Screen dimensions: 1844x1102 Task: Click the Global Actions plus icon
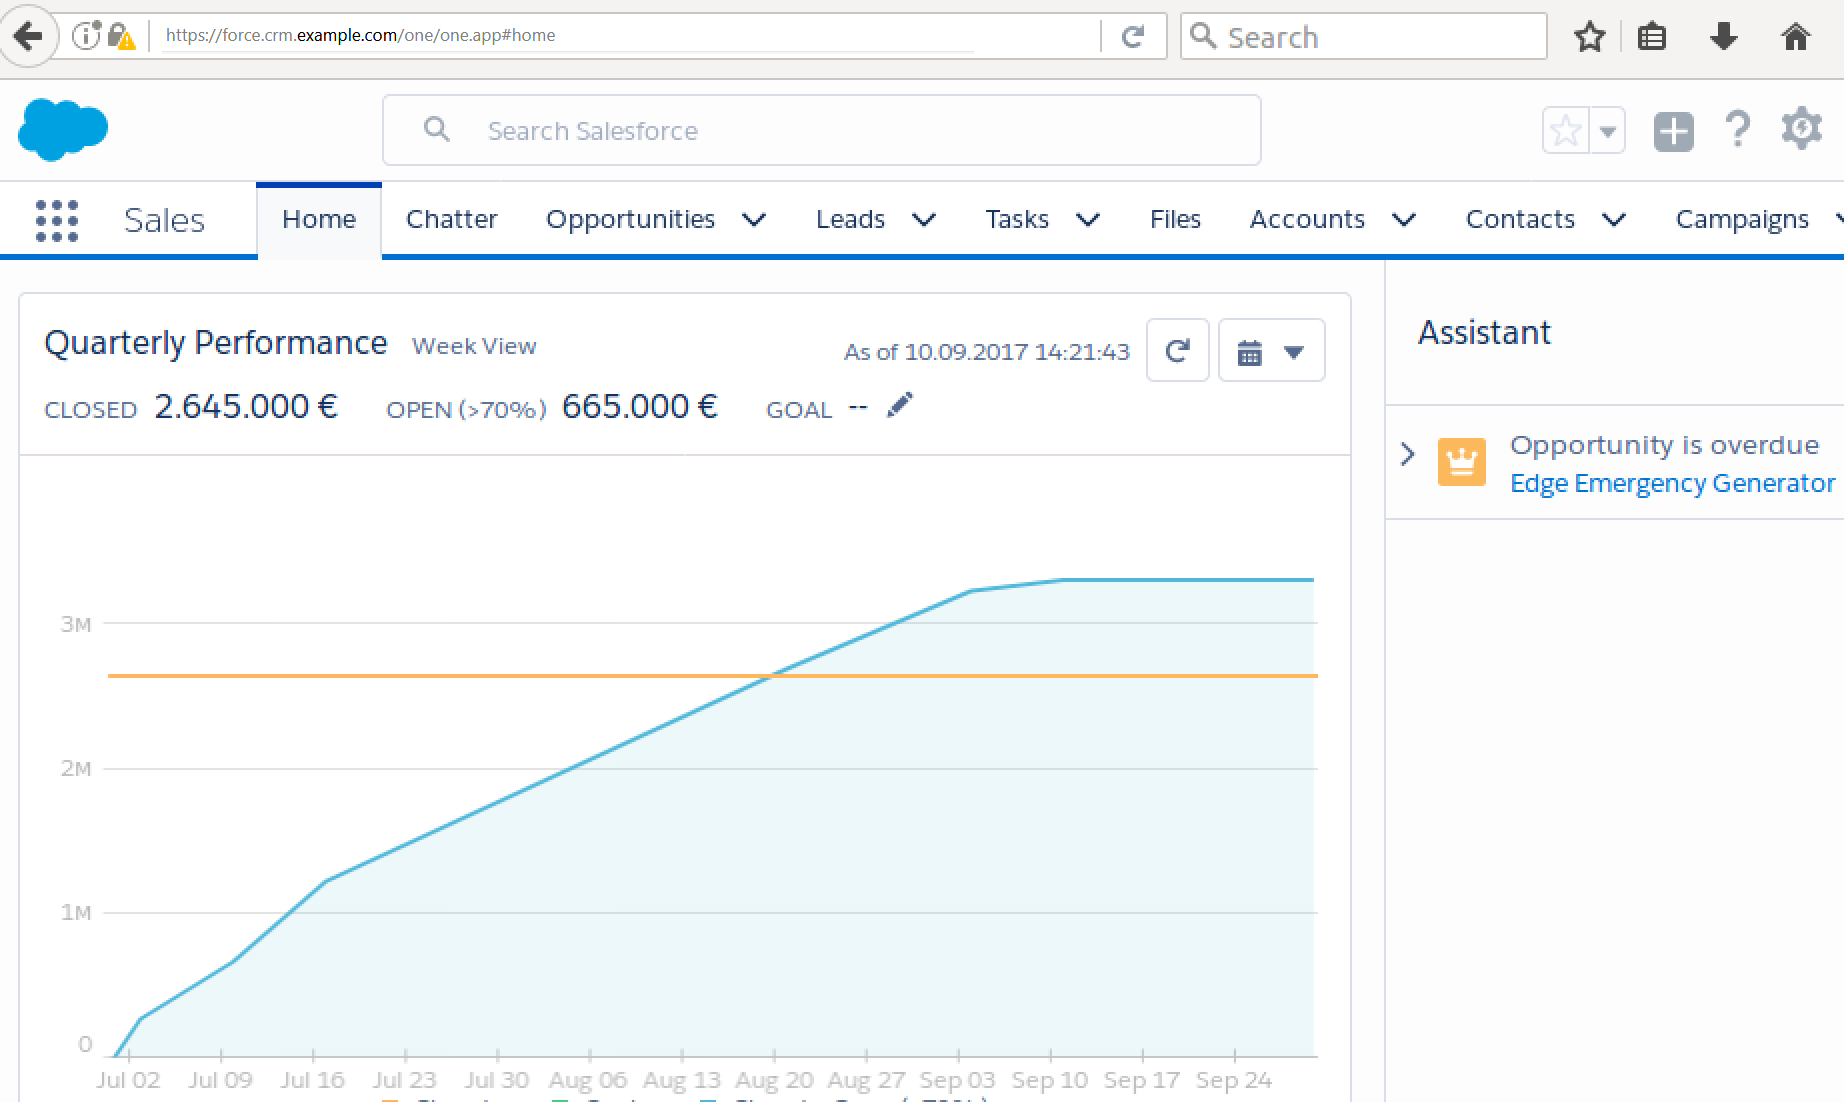click(x=1674, y=131)
